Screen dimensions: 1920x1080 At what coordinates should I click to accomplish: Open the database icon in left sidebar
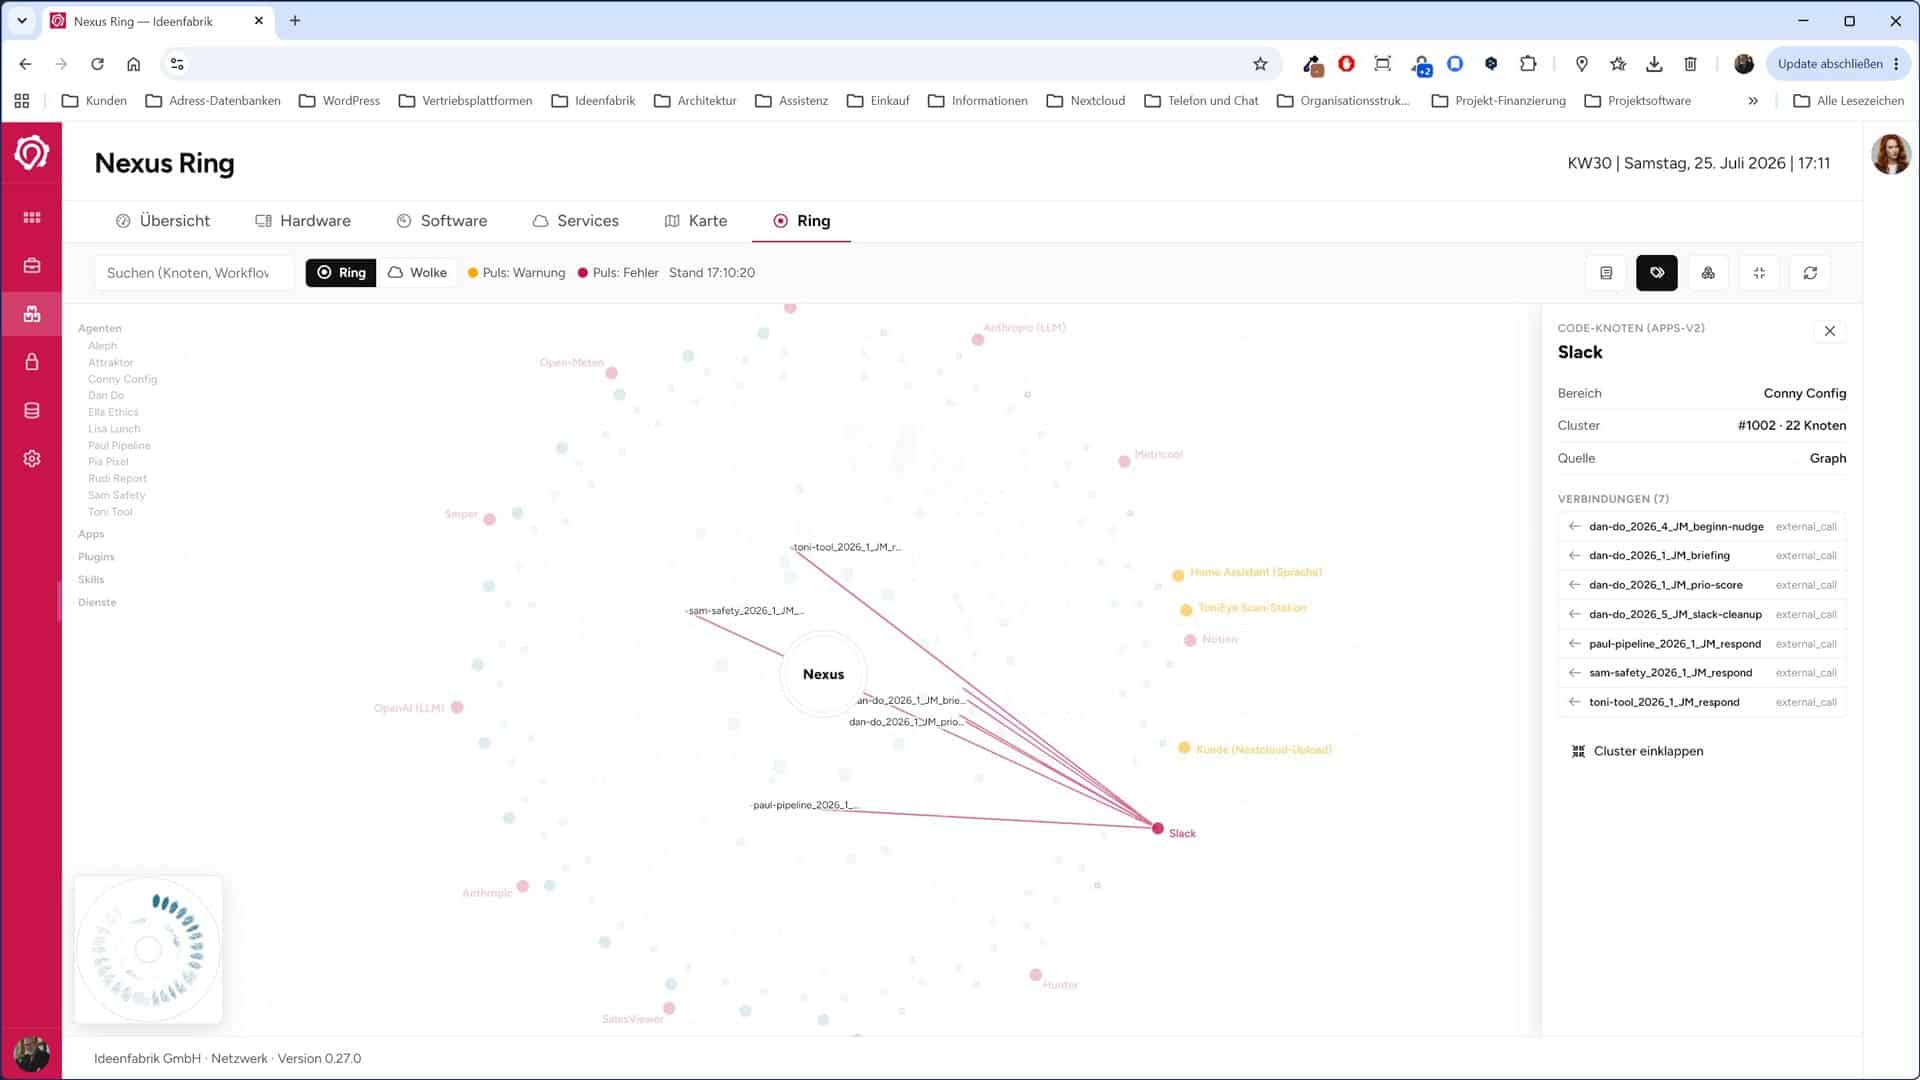[32, 410]
